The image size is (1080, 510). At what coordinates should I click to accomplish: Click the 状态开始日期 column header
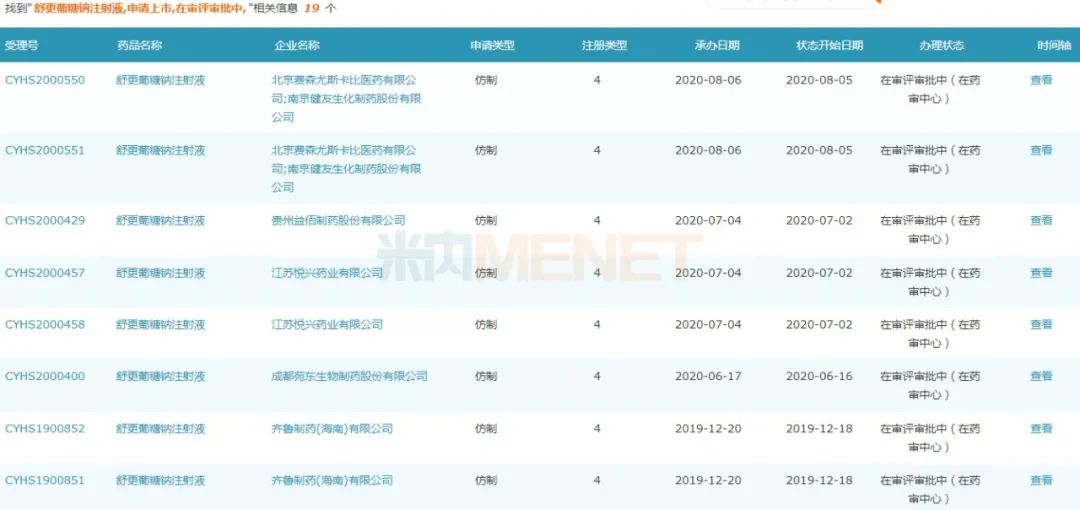(x=829, y=45)
